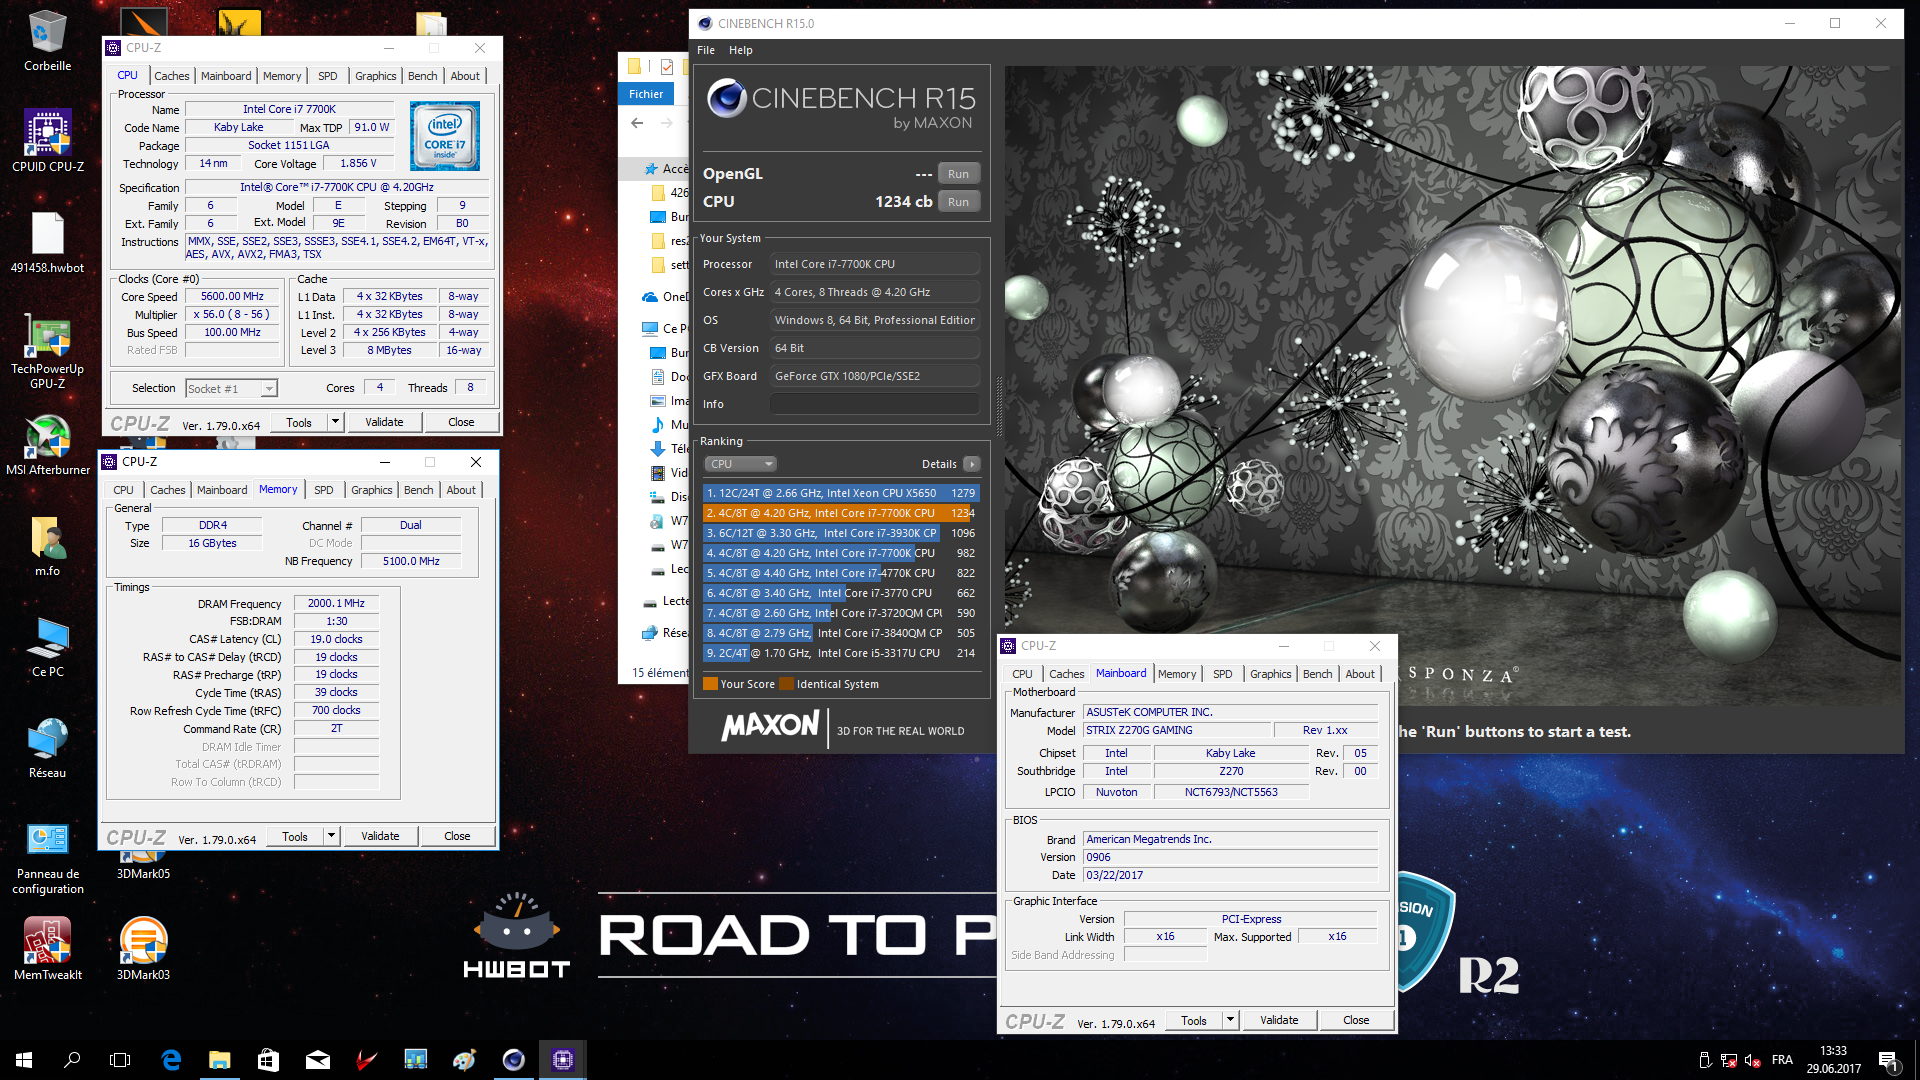Select highlighted ranking row scoring 1234

[x=840, y=513]
